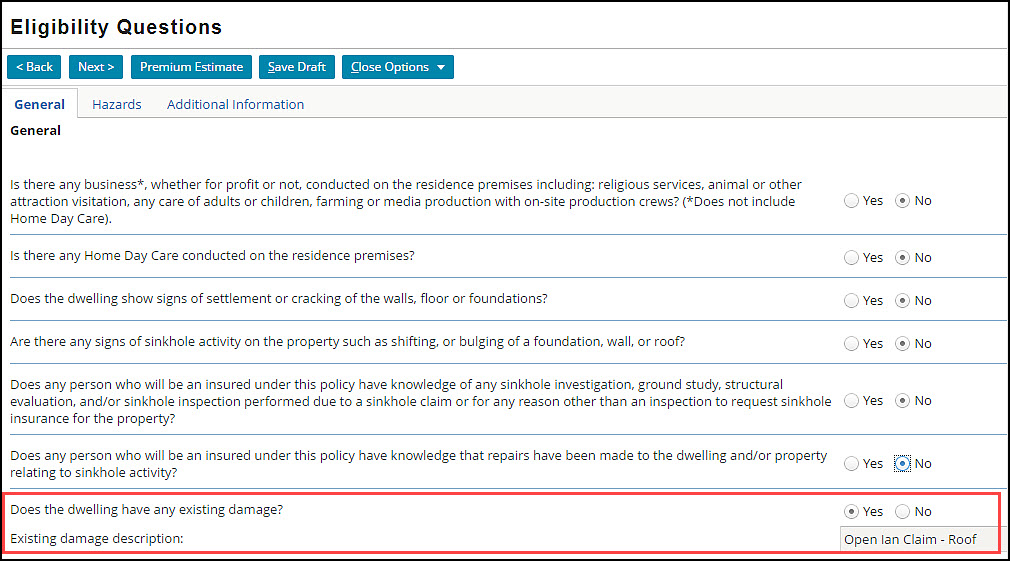The height and width of the screenshot is (561, 1010).
Task: Switch to the Hazards tab
Action: click(117, 104)
